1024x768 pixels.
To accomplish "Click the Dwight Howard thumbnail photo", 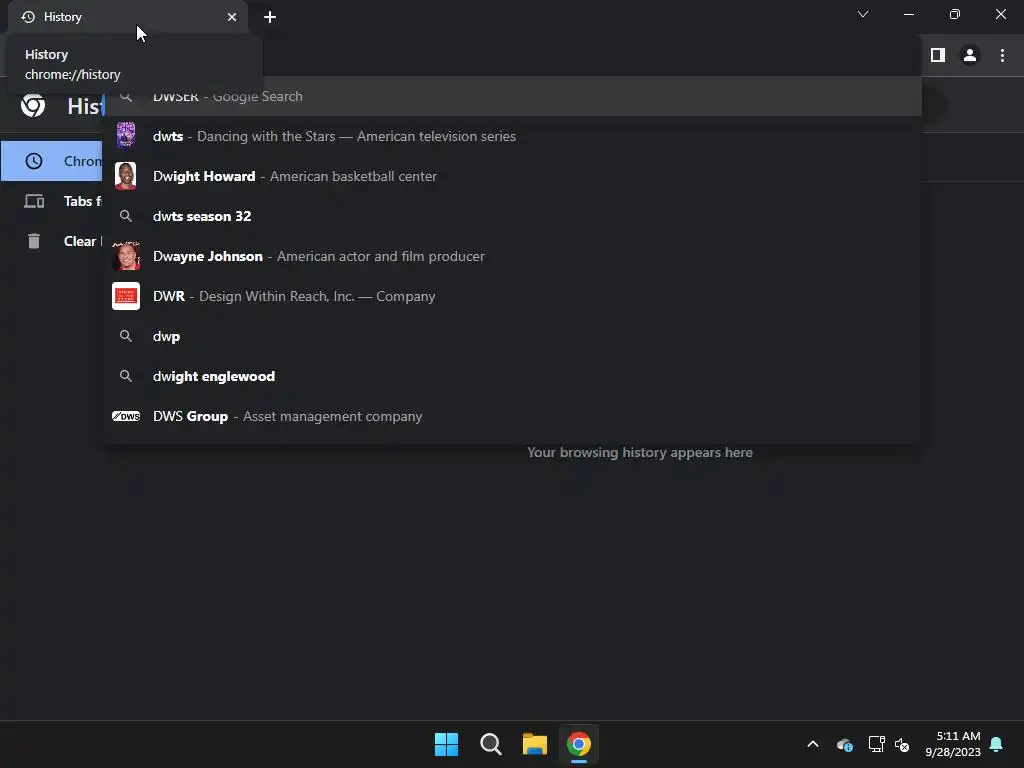I will tap(125, 176).
